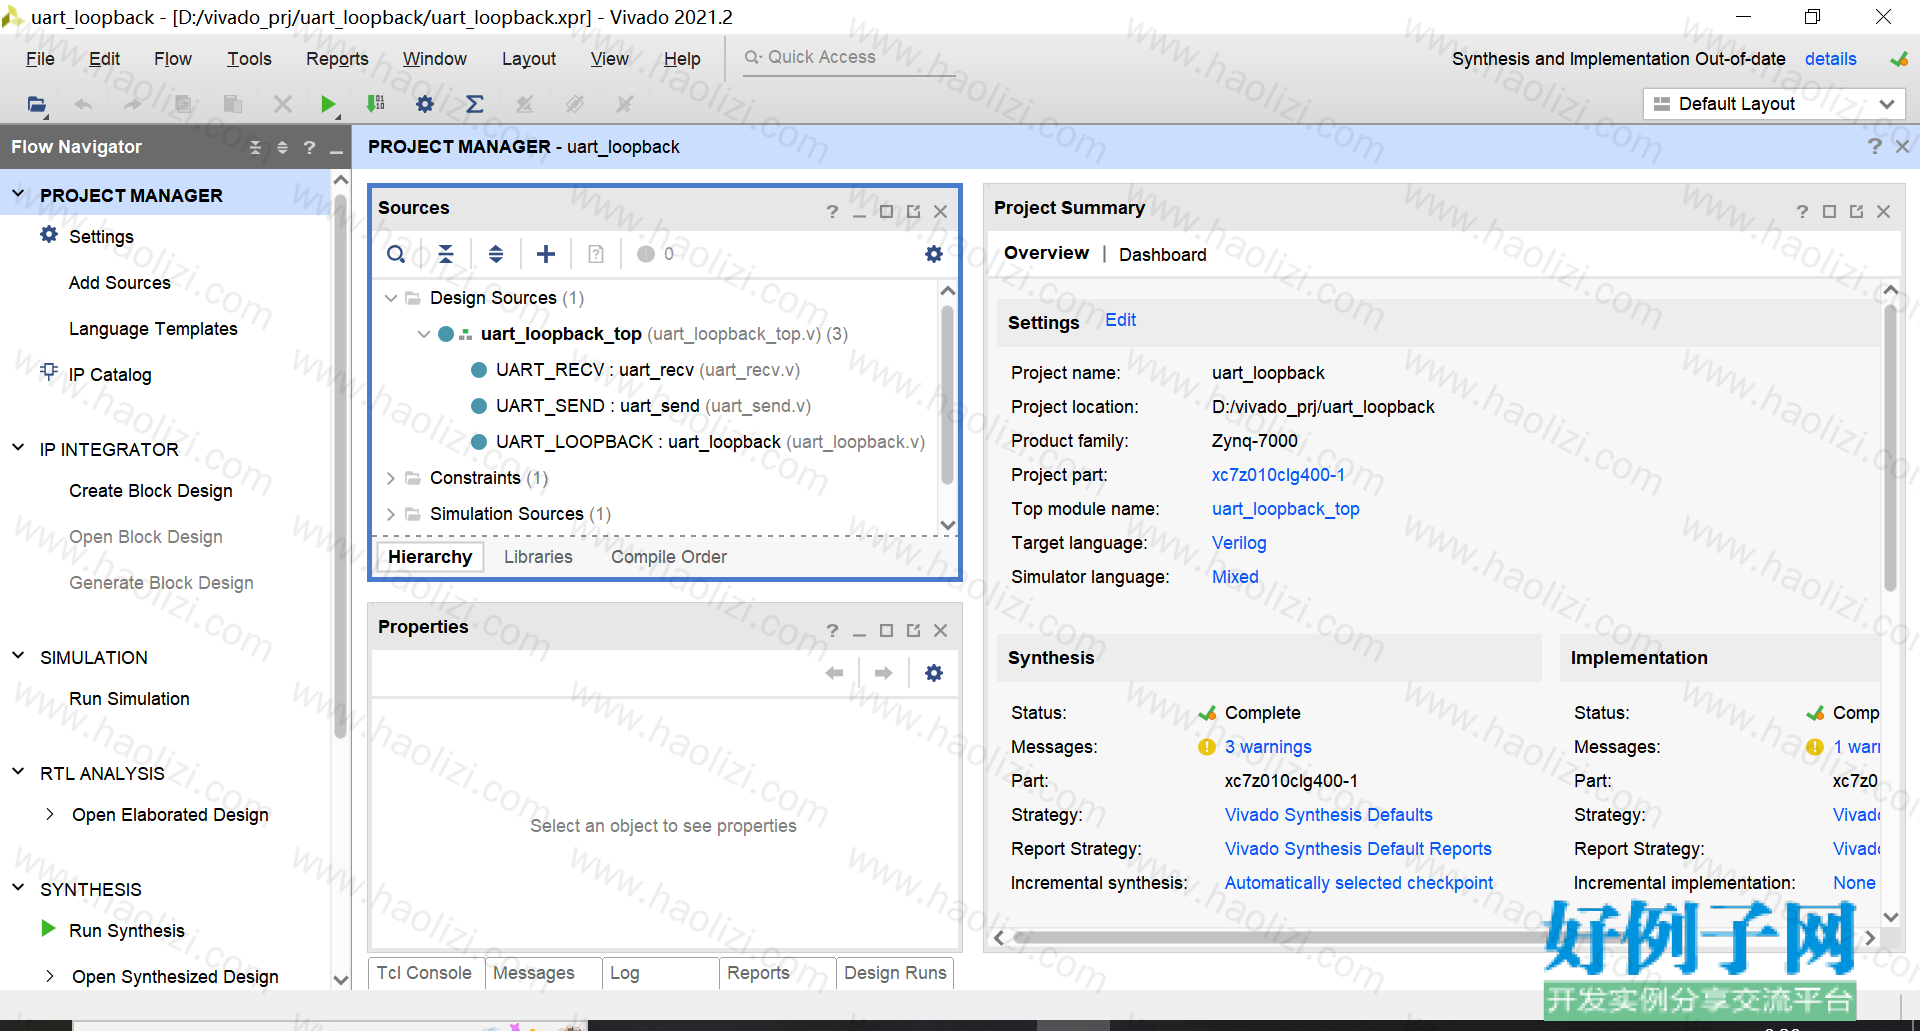Collapse the PROJECT MANAGER section

pyautogui.click(x=18, y=194)
